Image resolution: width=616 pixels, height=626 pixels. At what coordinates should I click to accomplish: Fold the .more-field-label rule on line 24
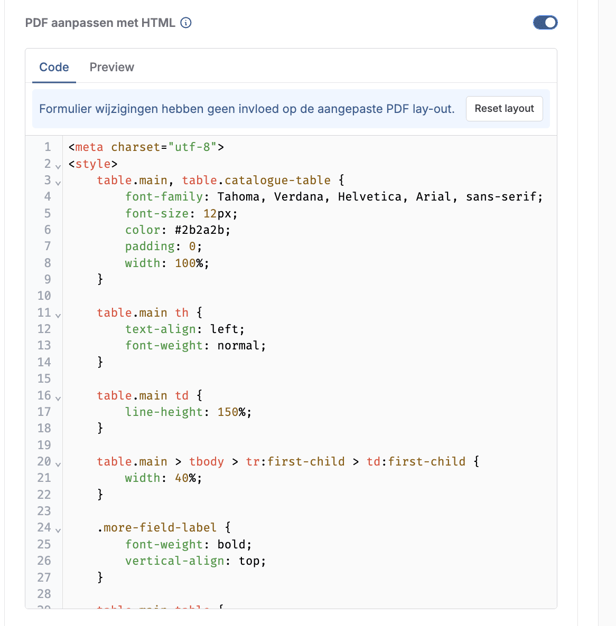[58, 529]
